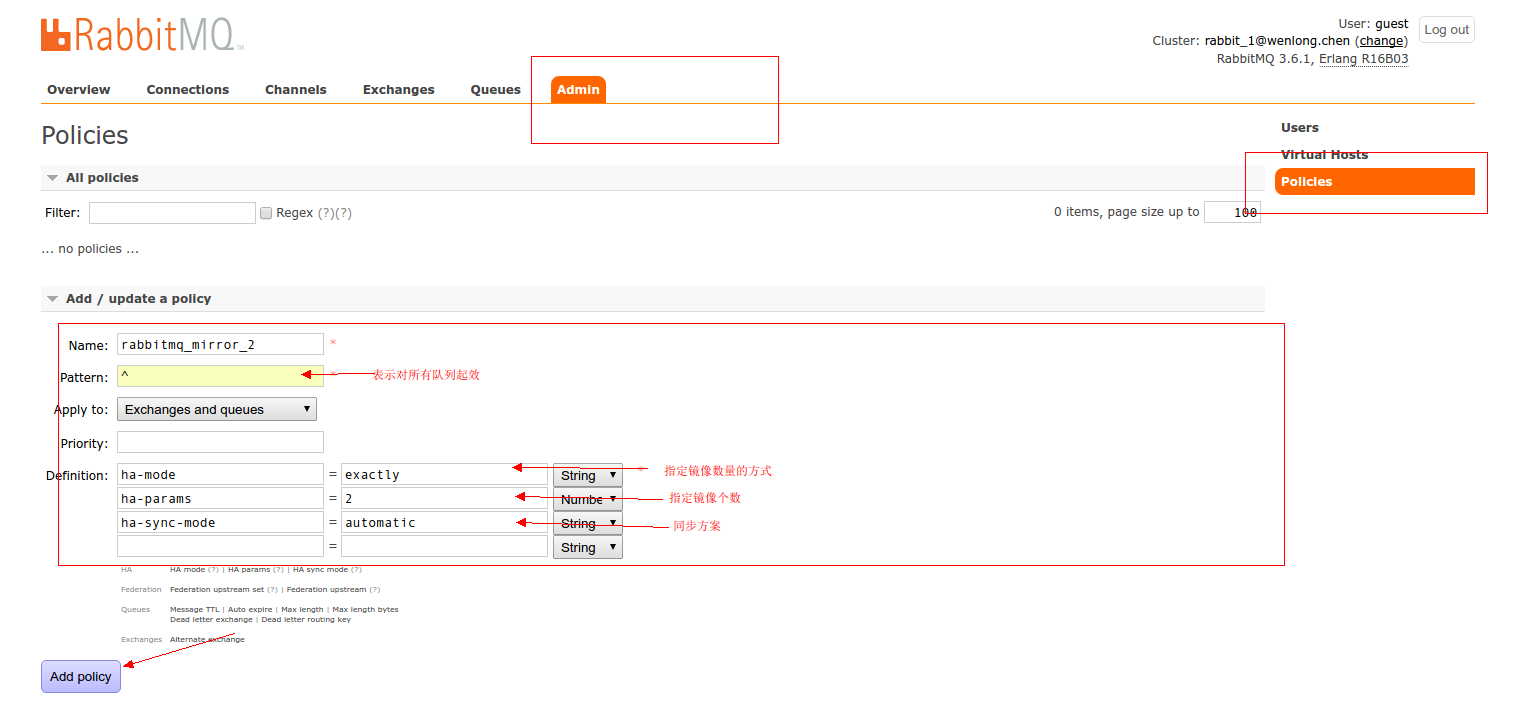Open the Queues tab

coord(496,90)
